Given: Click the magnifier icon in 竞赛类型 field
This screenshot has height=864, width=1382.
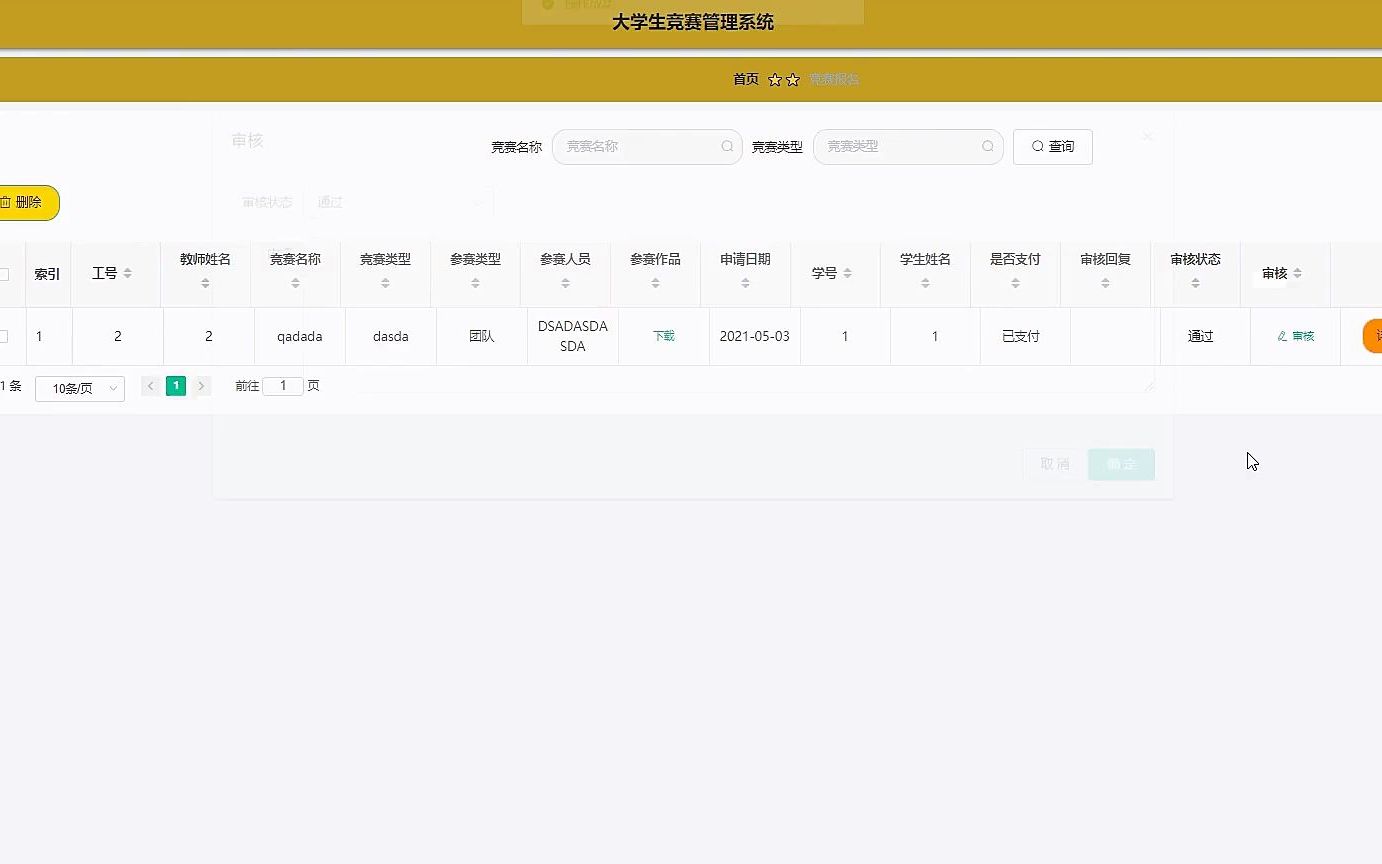Looking at the screenshot, I should point(987,146).
